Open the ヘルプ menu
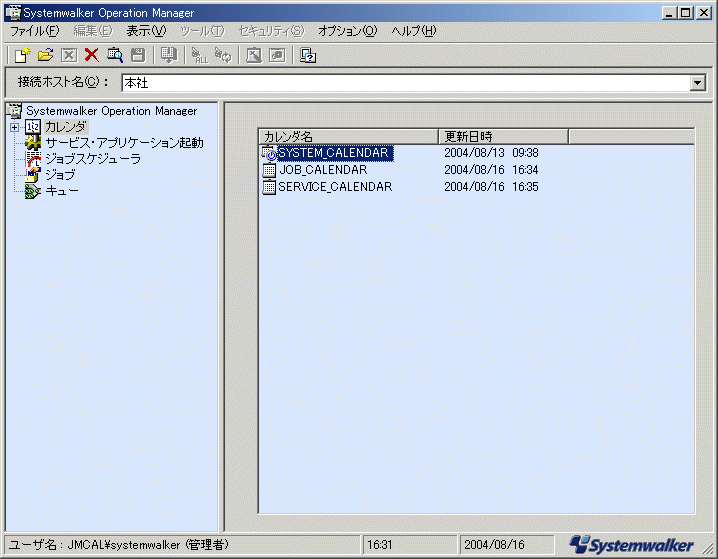The width and height of the screenshot is (718, 559). [x=413, y=31]
